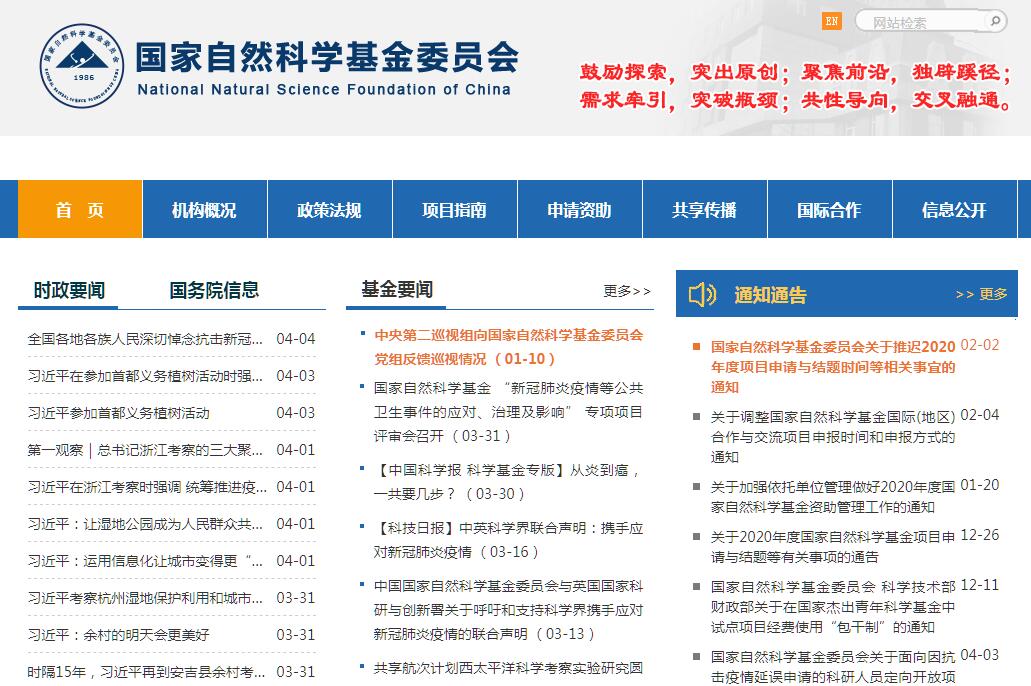The width and height of the screenshot is (1031, 686).
Task: Click the National Natural Science Foundation of China subtitle
Action: coord(324,89)
